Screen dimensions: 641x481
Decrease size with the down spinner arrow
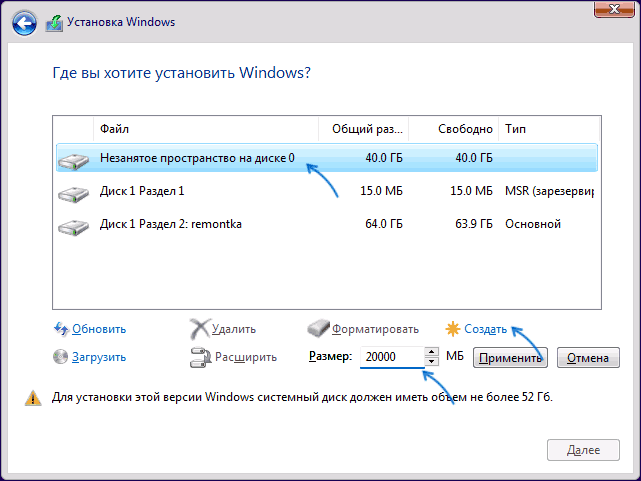(432, 362)
